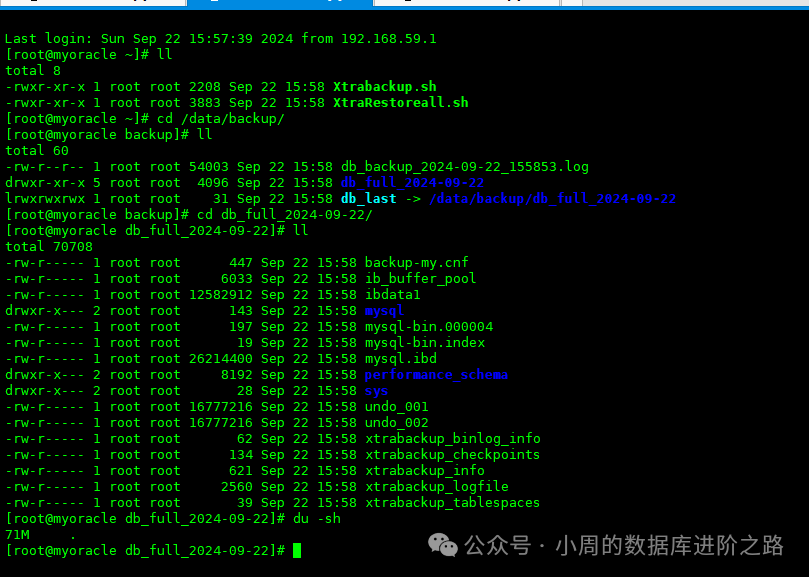Viewport: 809px width, 577px height.
Task: Click the XtraRestoreall.sh file name
Action: [x=401, y=103]
